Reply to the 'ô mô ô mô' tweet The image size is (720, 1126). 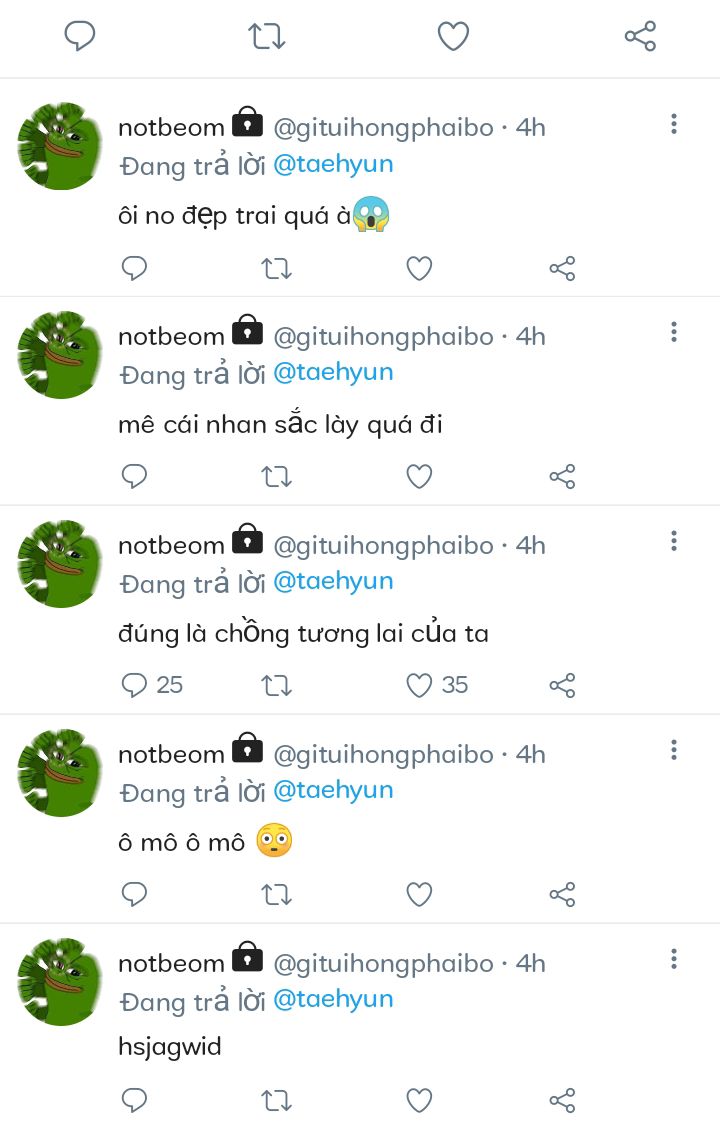point(134,895)
